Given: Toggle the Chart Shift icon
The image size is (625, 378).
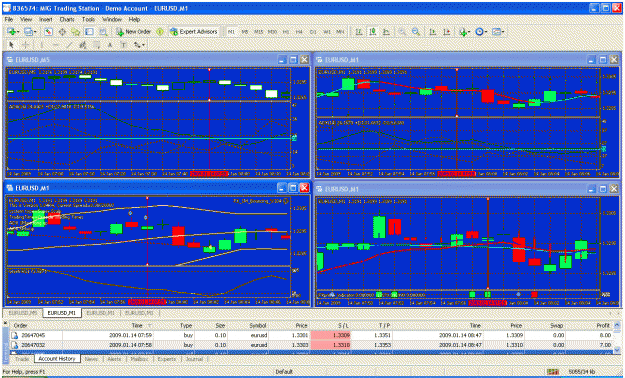Looking at the screenshot, I should pyautogui.click(x=447, y=32).
